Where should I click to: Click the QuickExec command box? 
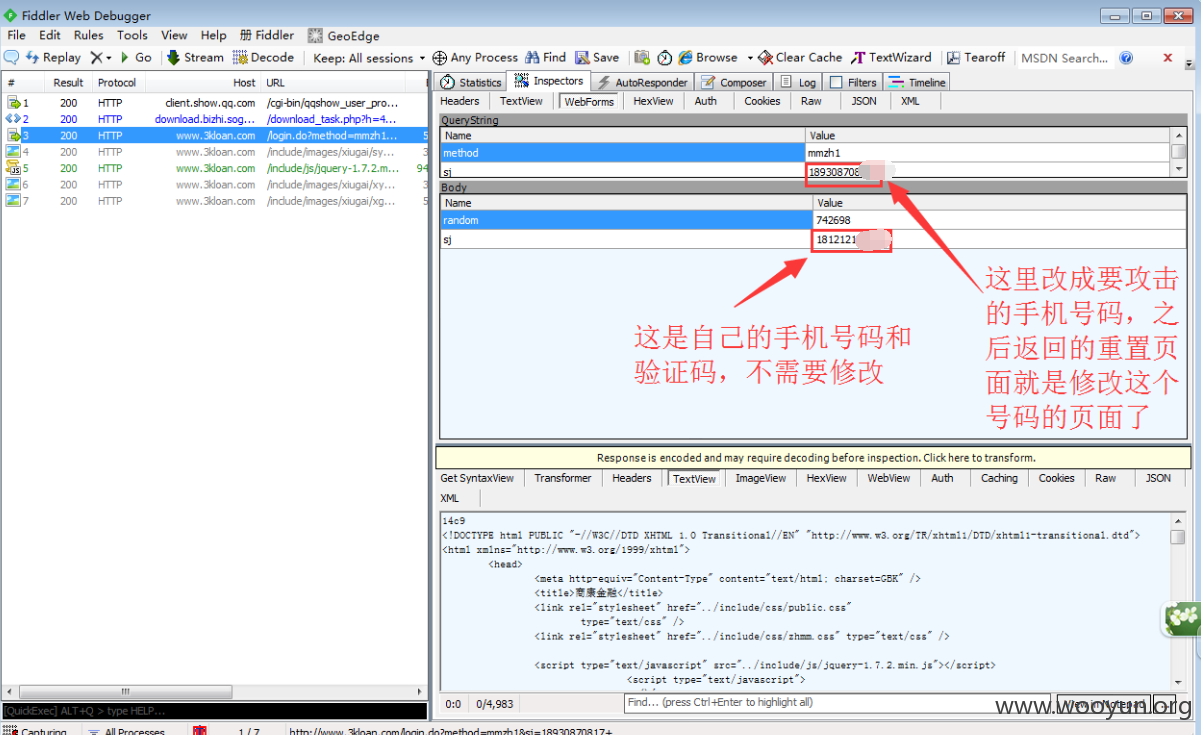click(214, 710)
